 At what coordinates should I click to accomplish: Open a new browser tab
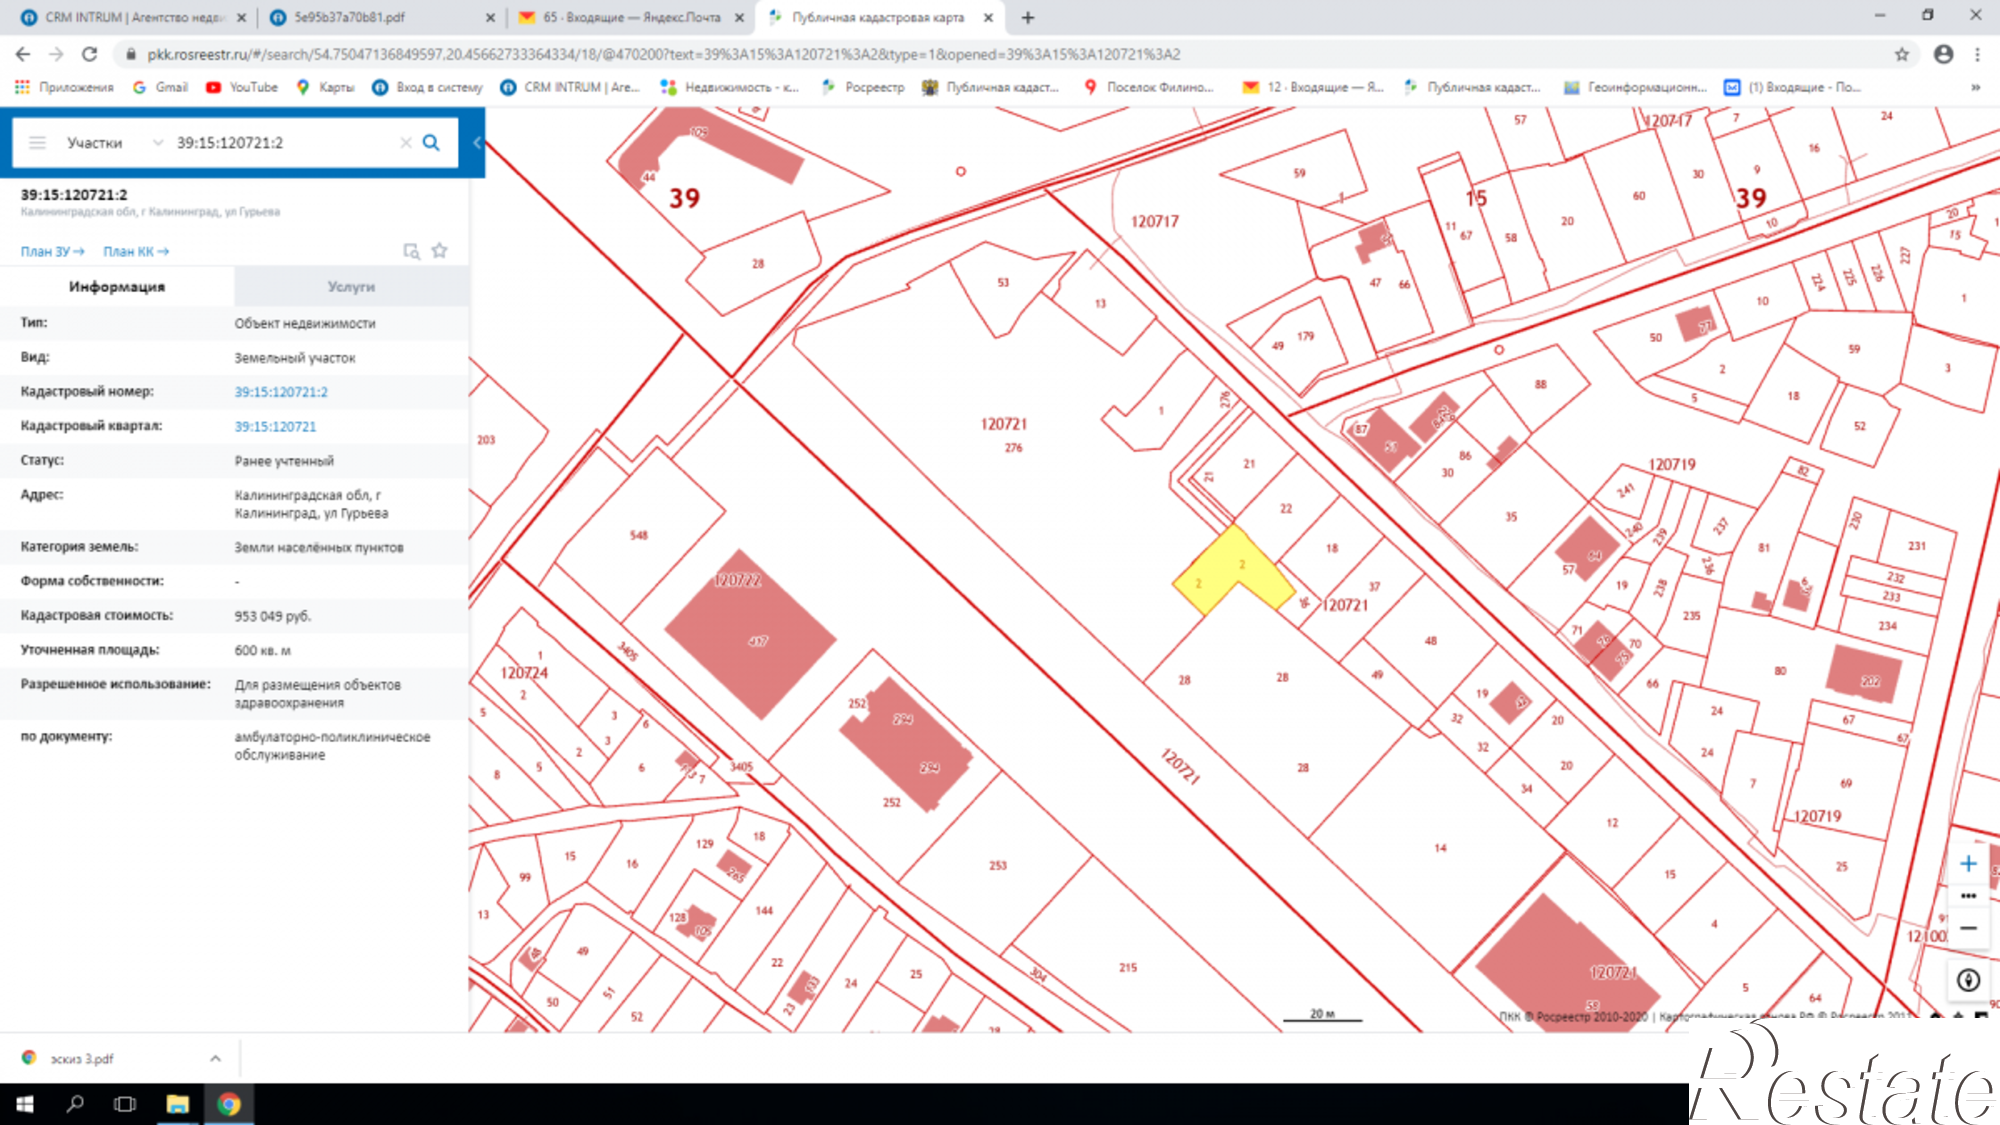click(1027, 17)
